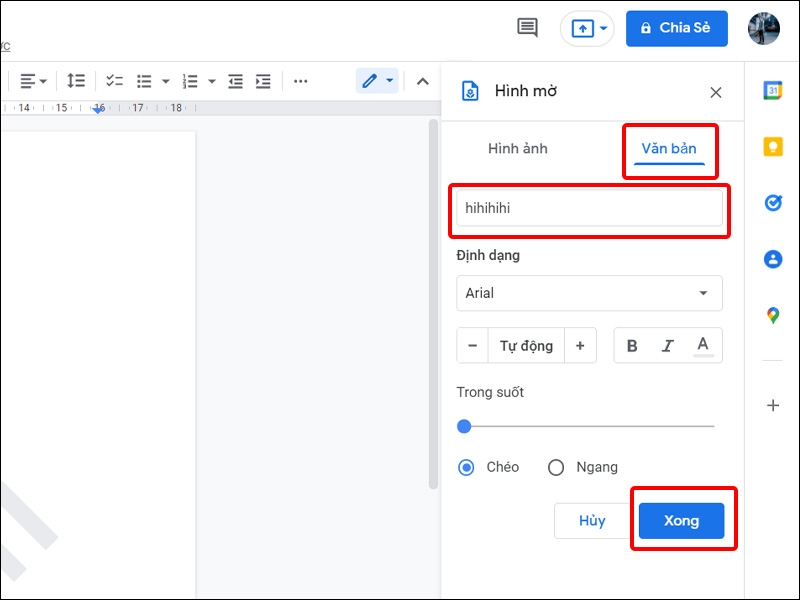
Task: Close the Hình mờ watermark panel
Action: click(716, 92)
